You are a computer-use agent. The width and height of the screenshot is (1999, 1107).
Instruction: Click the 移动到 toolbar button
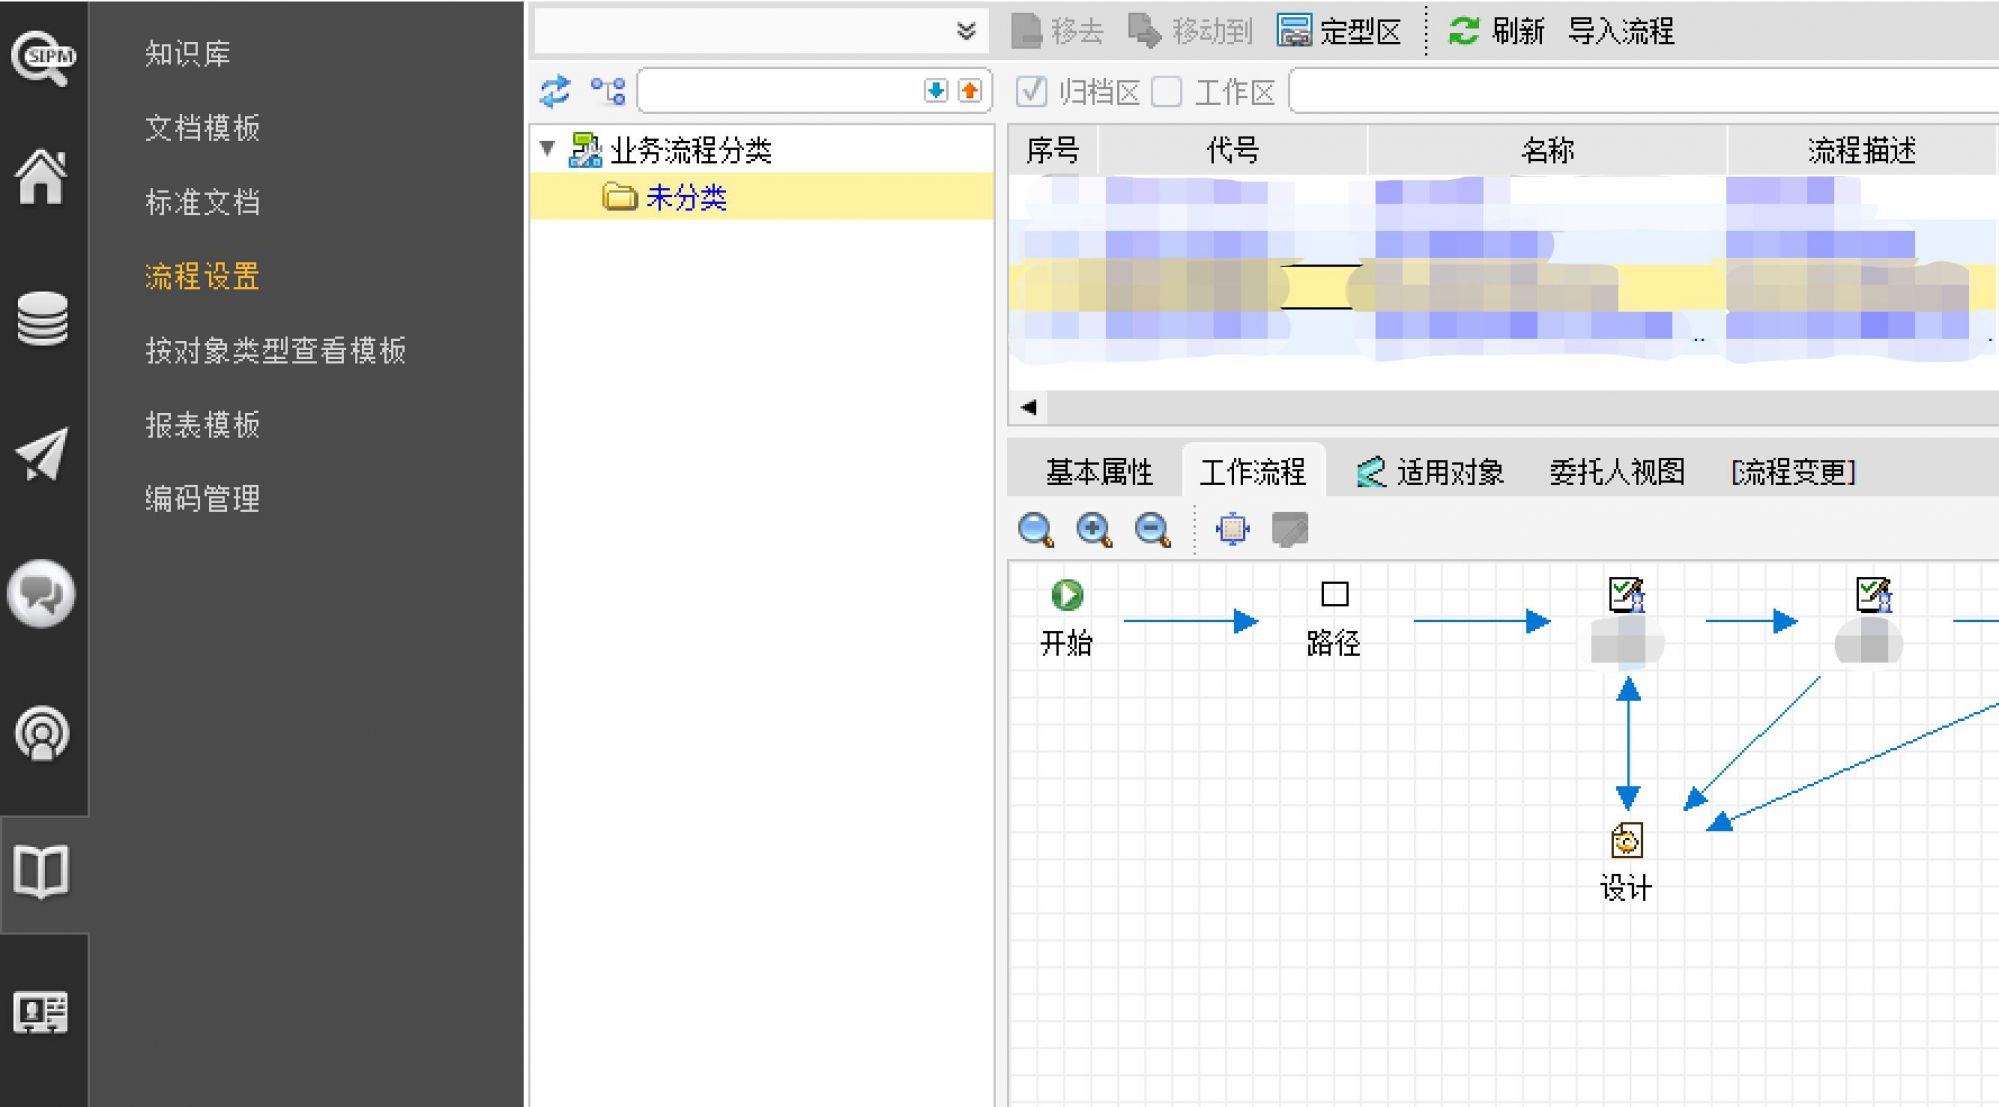click(x=1190, y=31)
